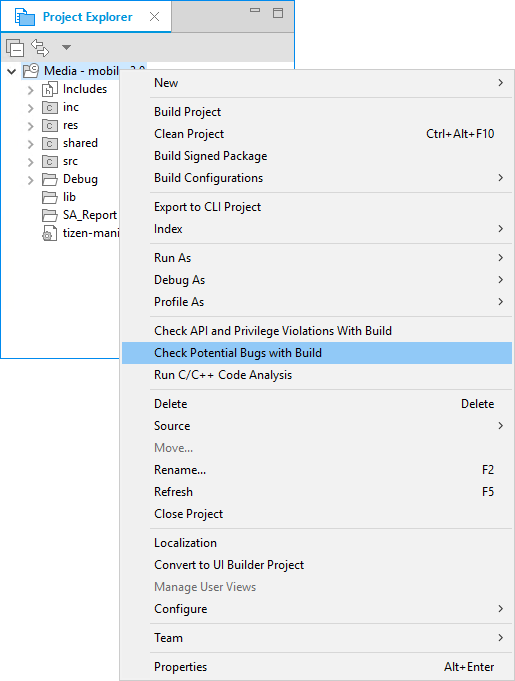Choose Export to CLI Project

click(317, 207)
